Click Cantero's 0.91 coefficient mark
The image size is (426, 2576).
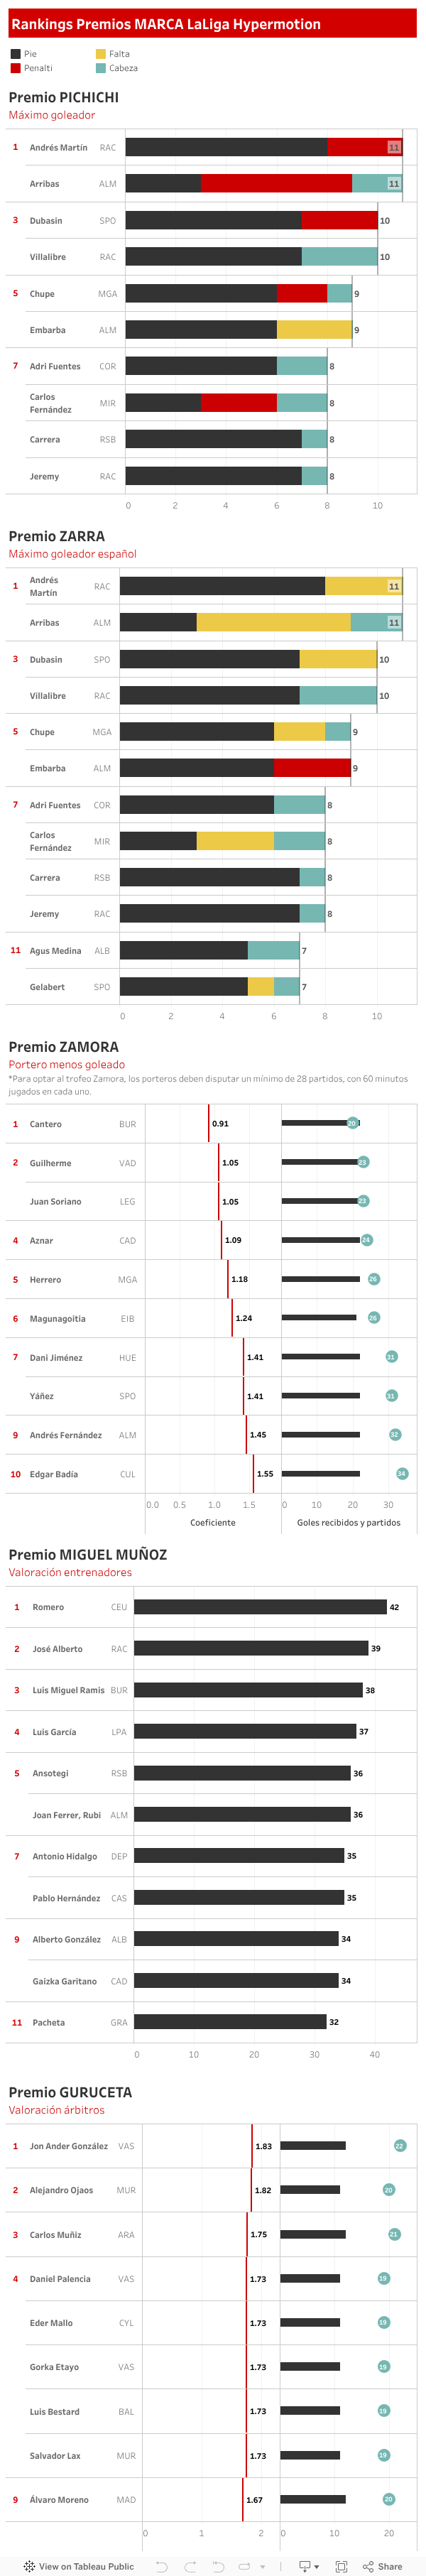click(x=209, y=1124)
